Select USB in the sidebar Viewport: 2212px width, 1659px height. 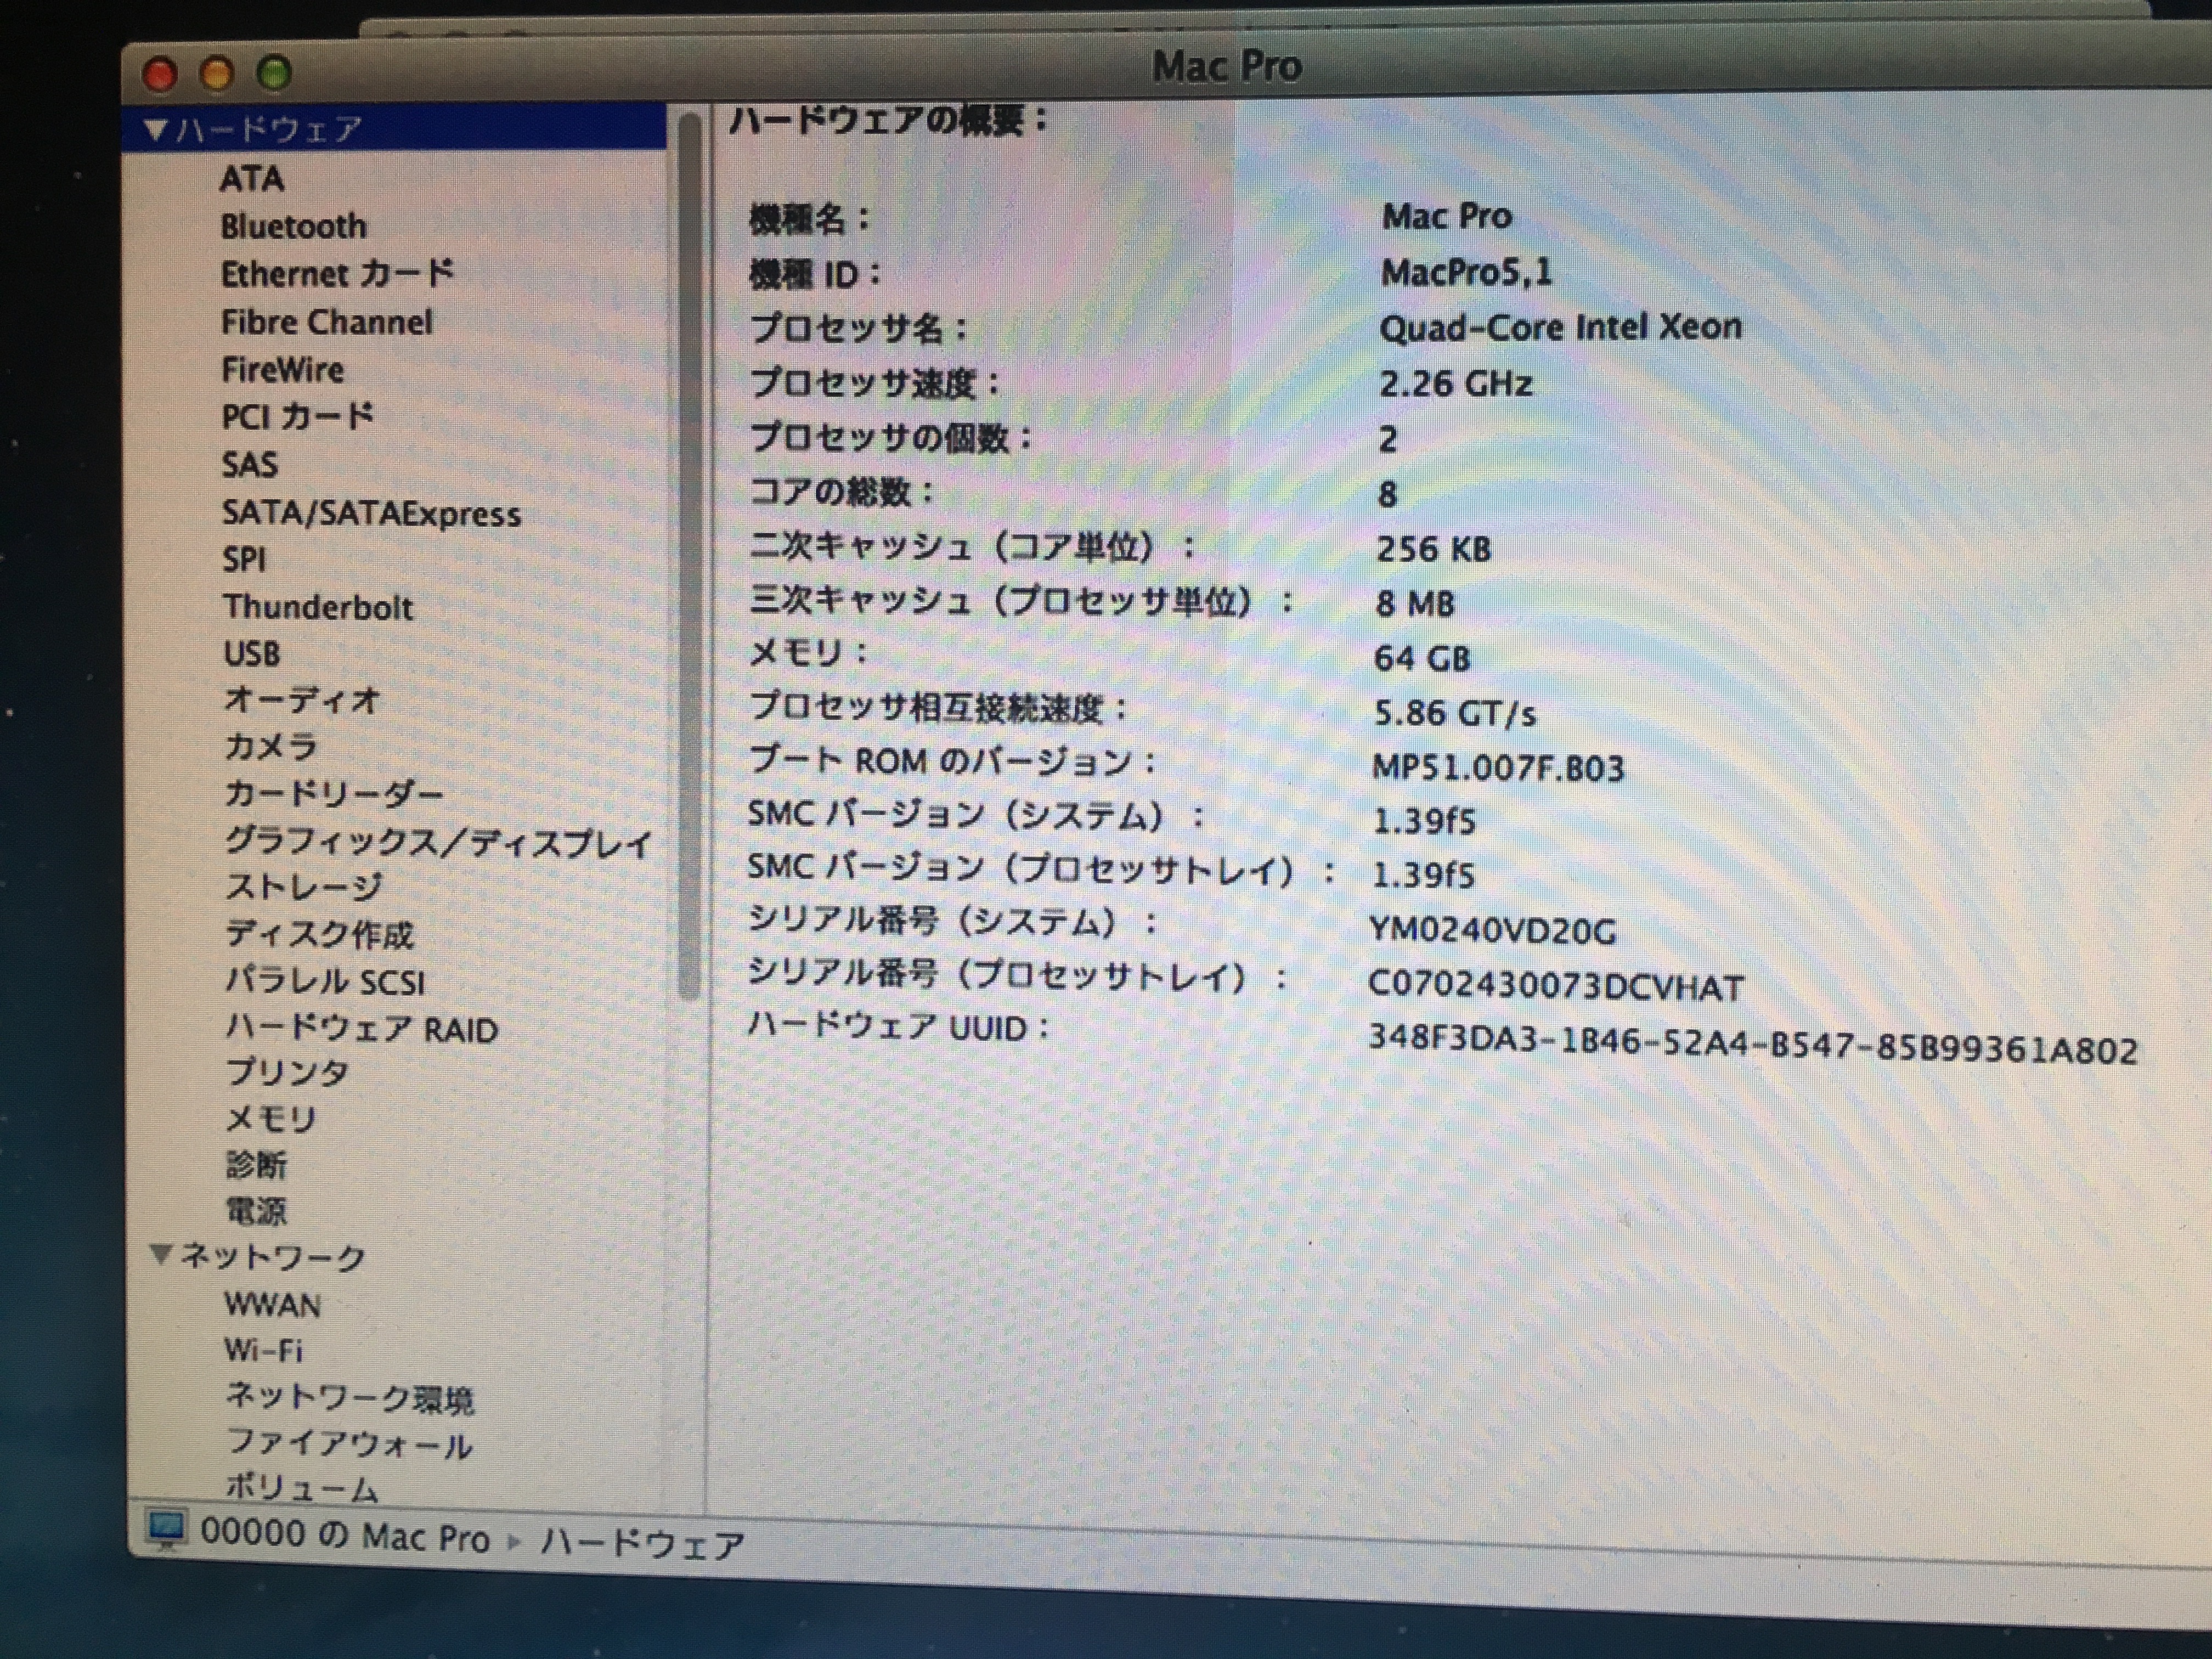251,653
